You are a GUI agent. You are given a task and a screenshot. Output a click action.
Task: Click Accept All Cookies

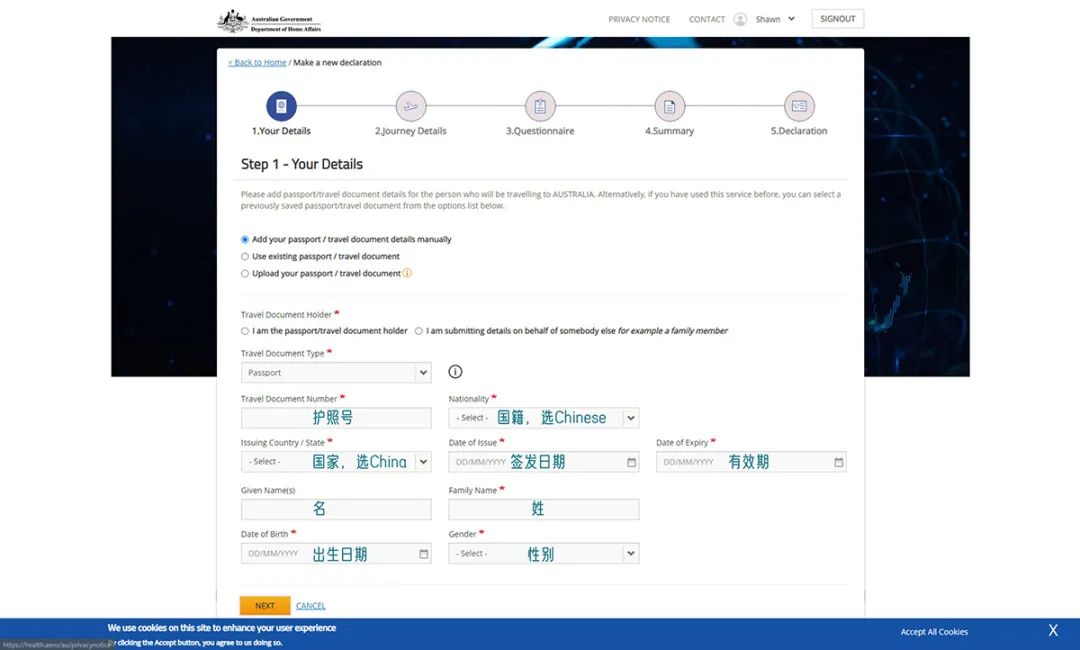934,631
